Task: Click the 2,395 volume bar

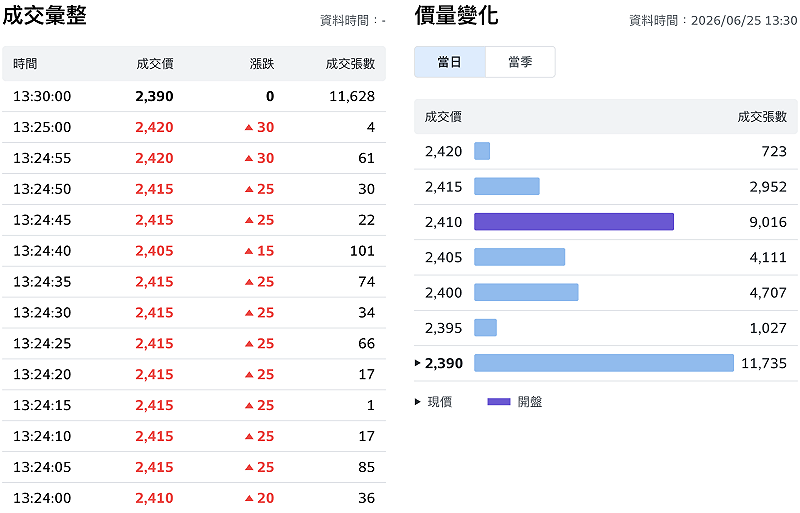Action: click(485, 328)
